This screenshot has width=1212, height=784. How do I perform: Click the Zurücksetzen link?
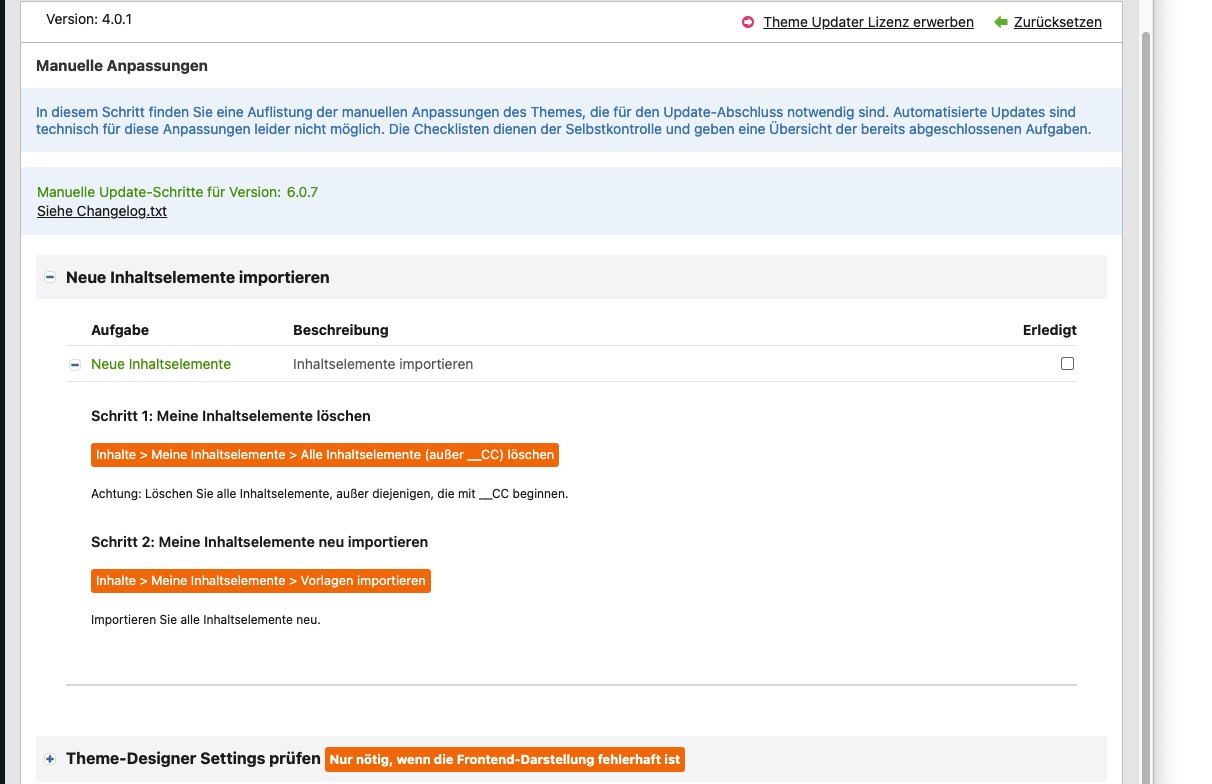pos(1057,22)
